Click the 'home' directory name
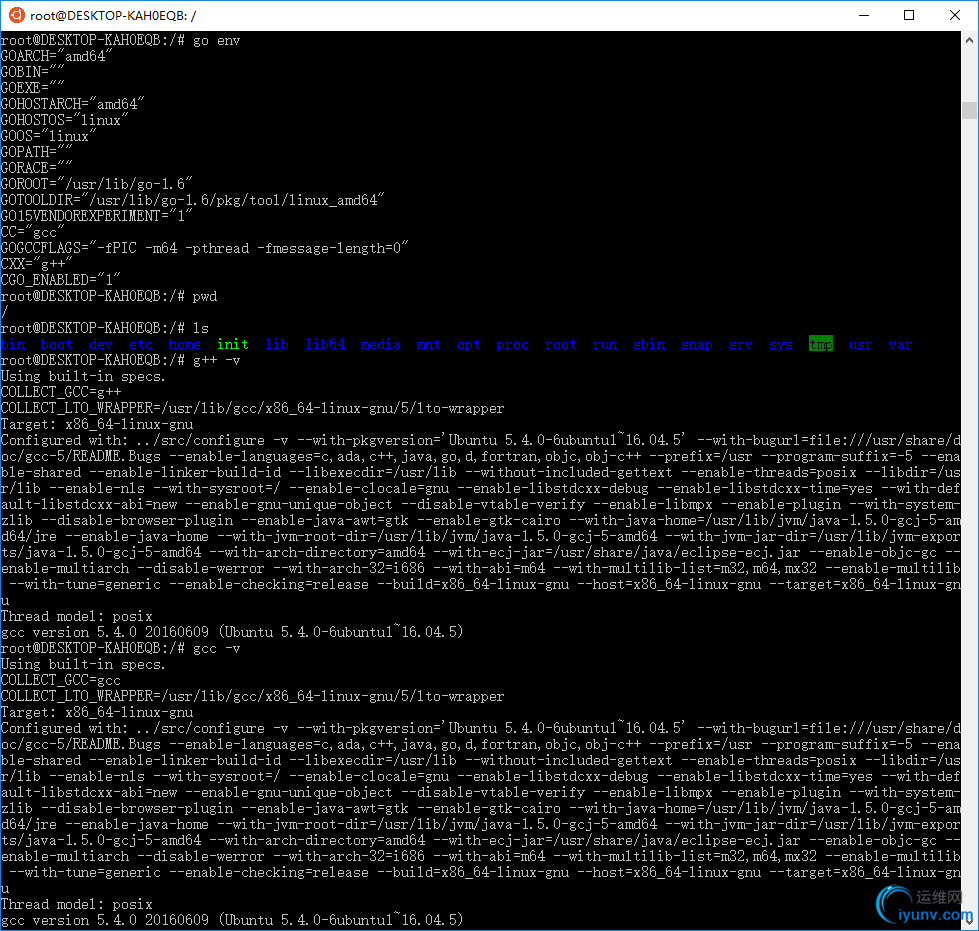 [x=184, y=344]
